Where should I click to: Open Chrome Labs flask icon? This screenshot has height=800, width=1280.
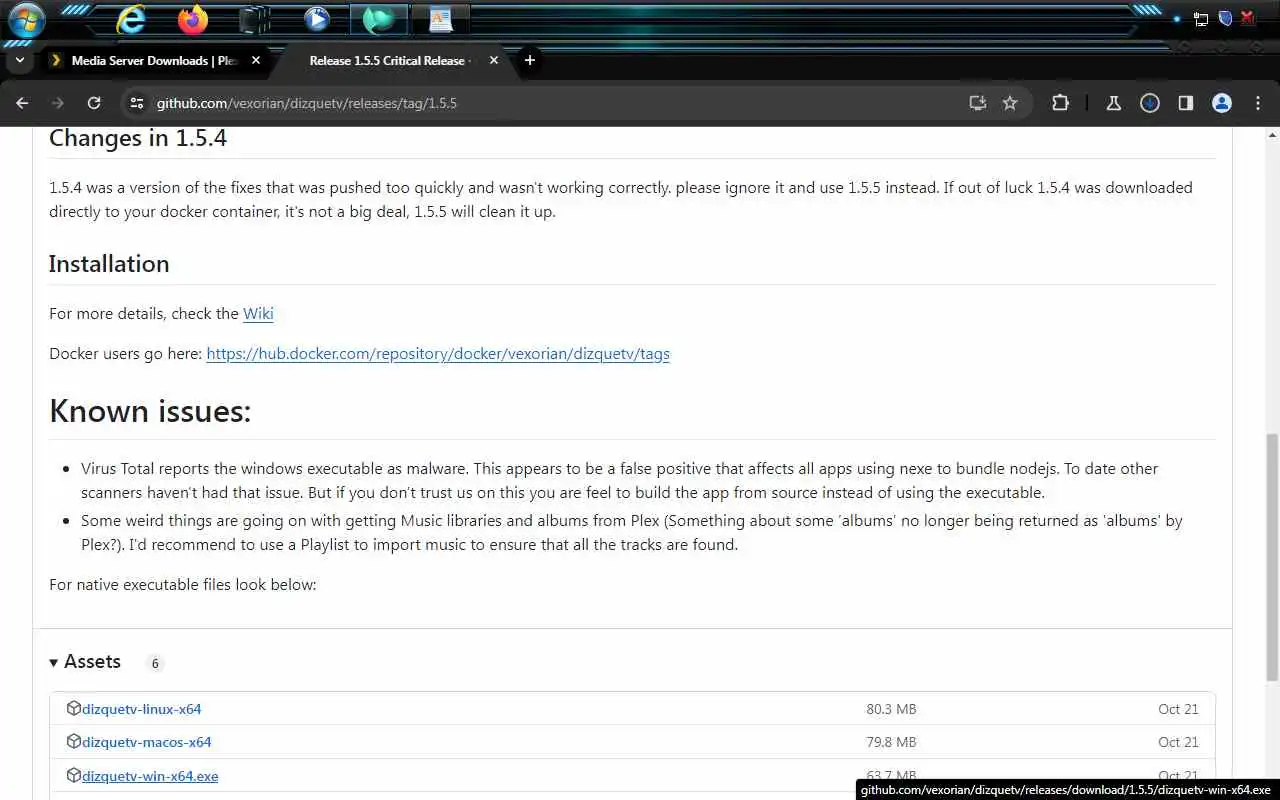point(1113,103)
